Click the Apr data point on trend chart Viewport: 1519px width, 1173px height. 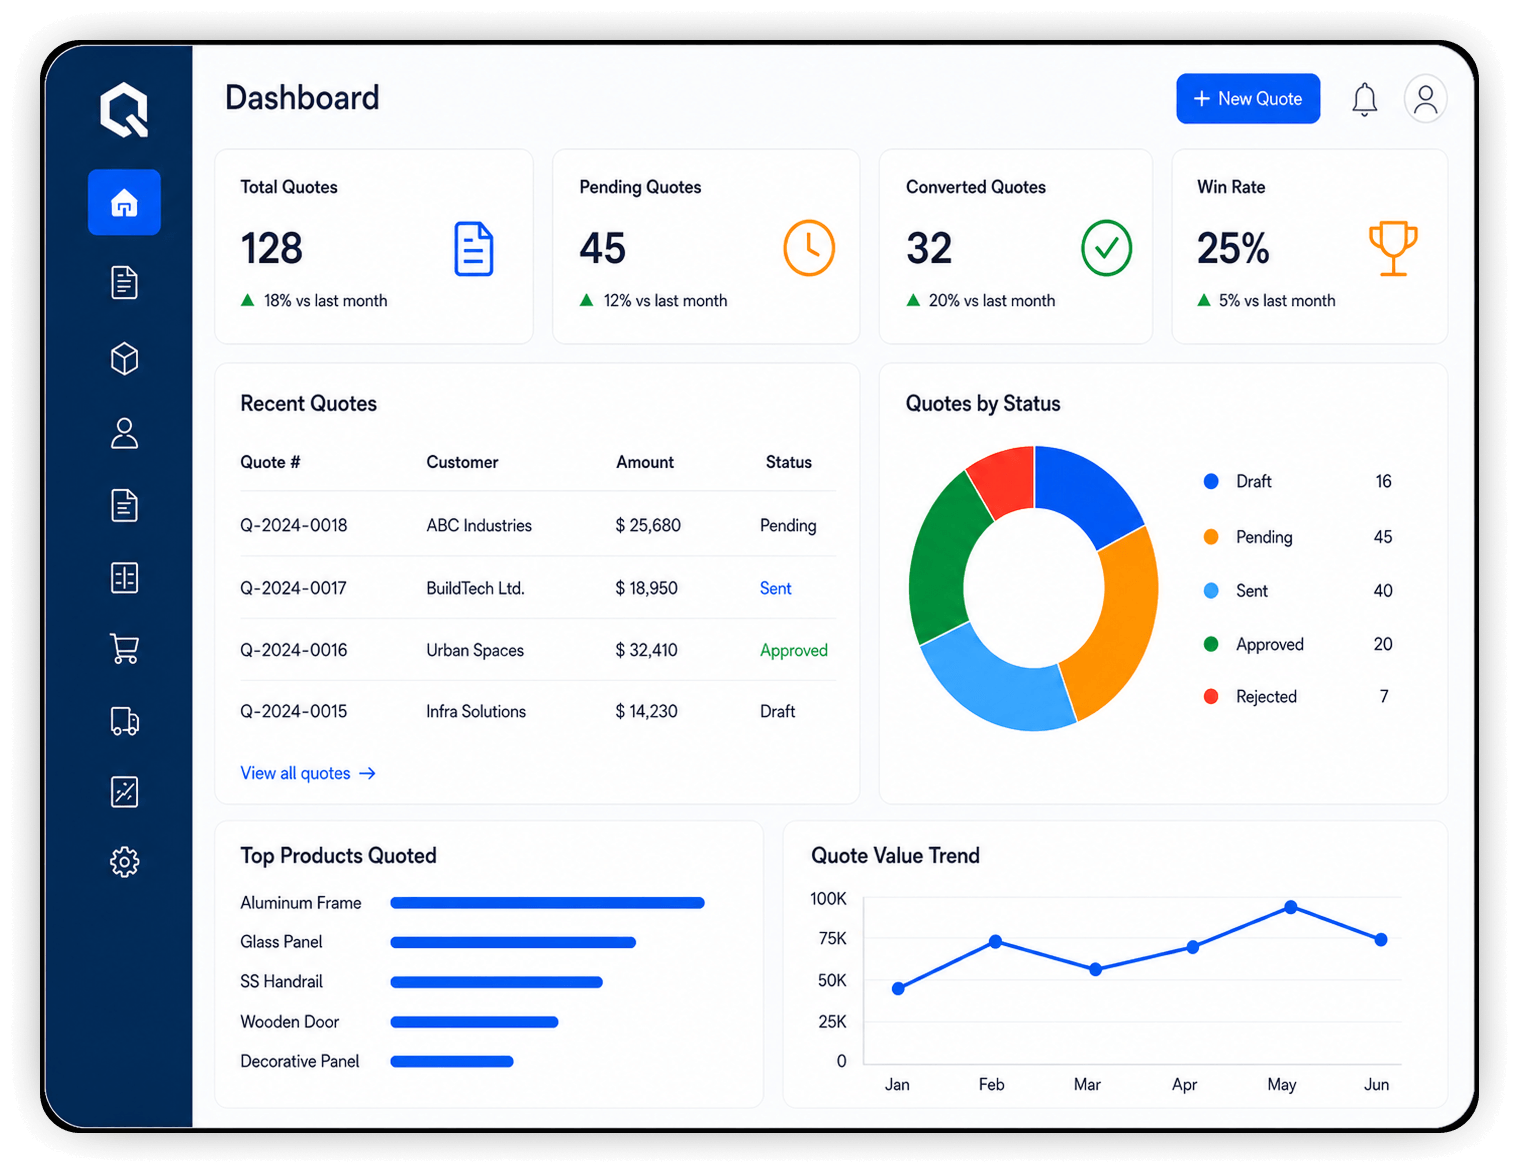click(1192, 946)
